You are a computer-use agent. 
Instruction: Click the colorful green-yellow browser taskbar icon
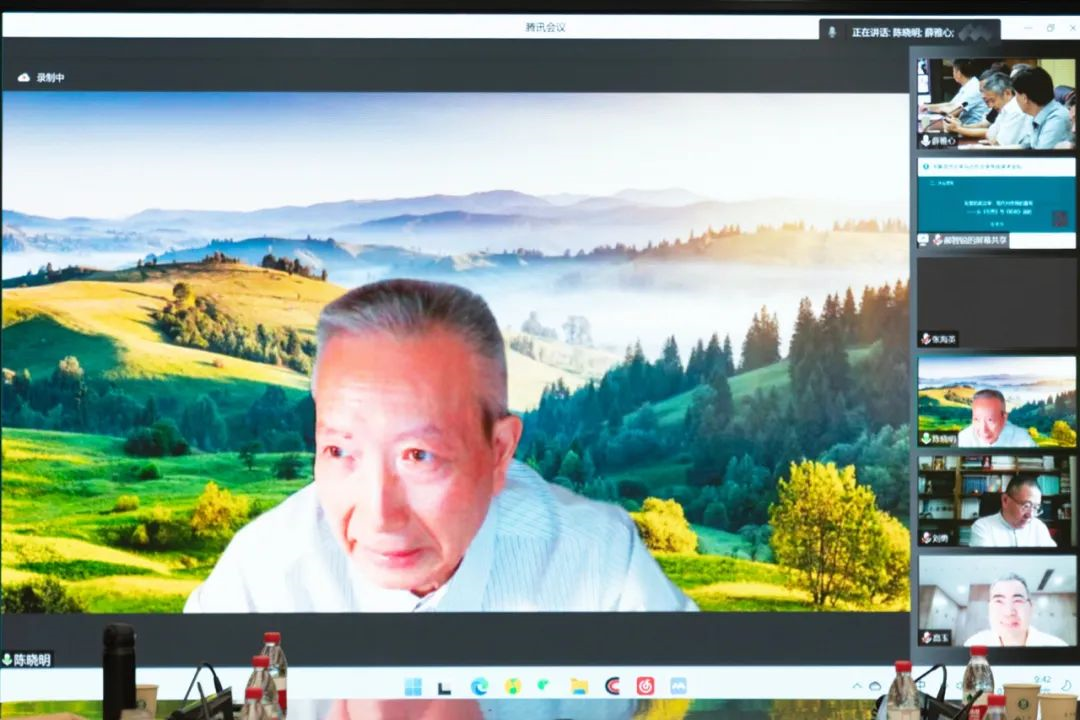(x=513, y=686)
